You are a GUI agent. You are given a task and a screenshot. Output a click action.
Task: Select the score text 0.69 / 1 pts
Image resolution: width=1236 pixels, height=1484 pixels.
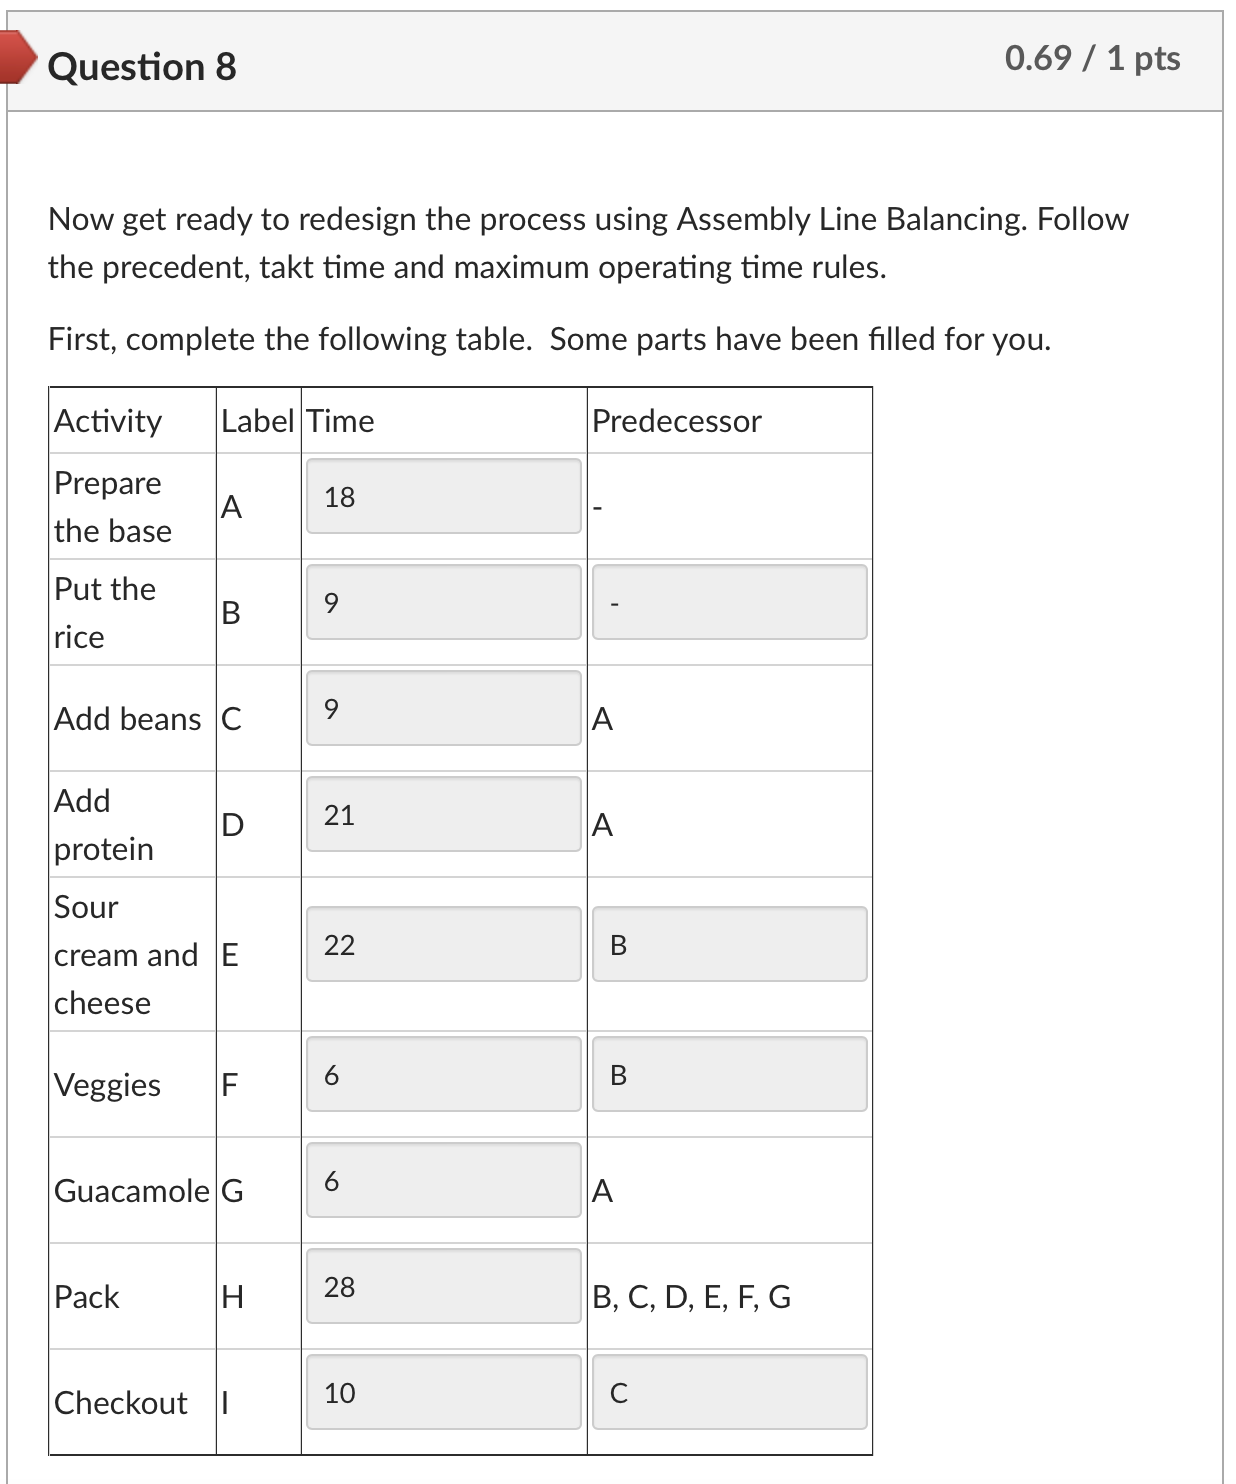(x=1094, y=58)
